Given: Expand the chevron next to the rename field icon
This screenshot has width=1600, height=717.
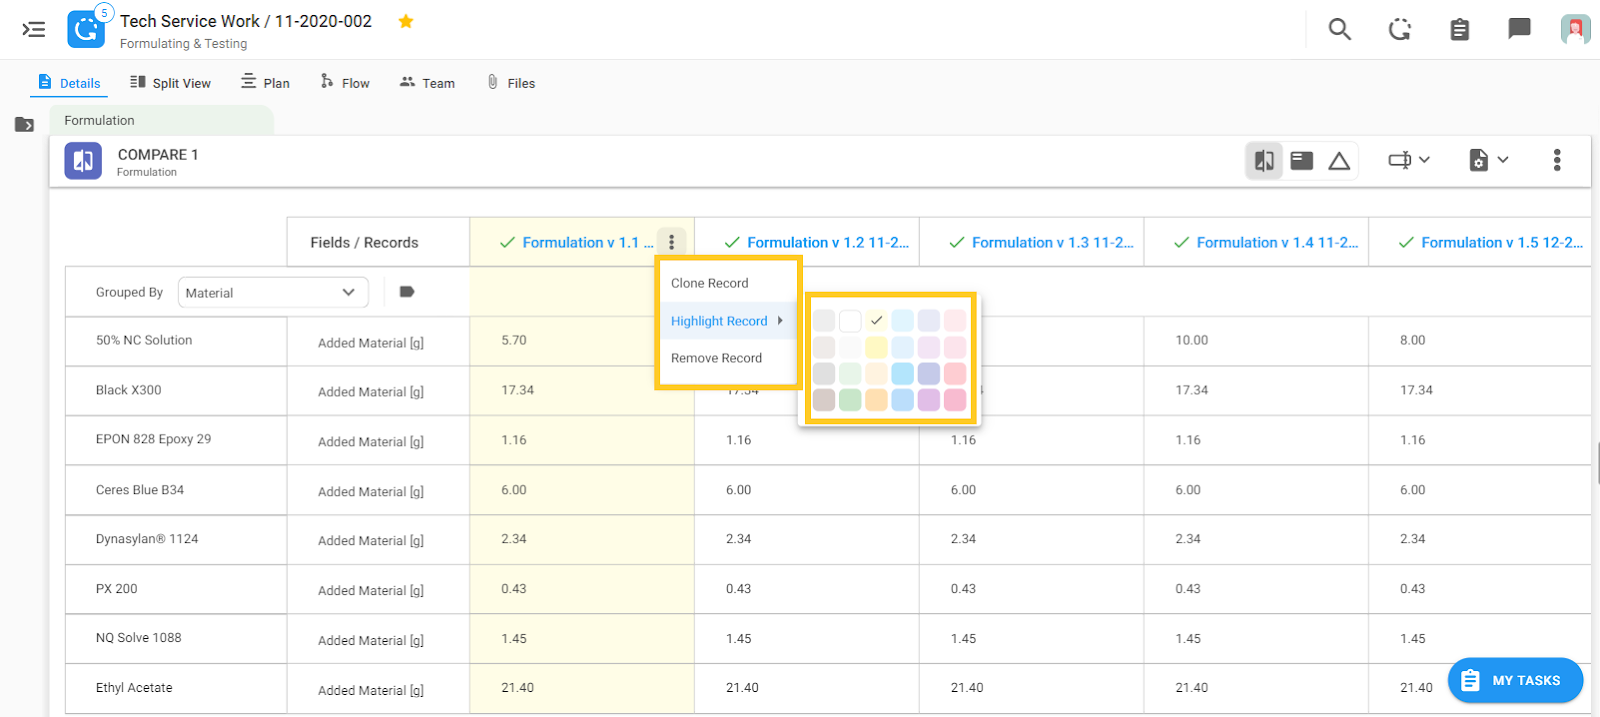Looking at the screenshot, I should 1424,160.
